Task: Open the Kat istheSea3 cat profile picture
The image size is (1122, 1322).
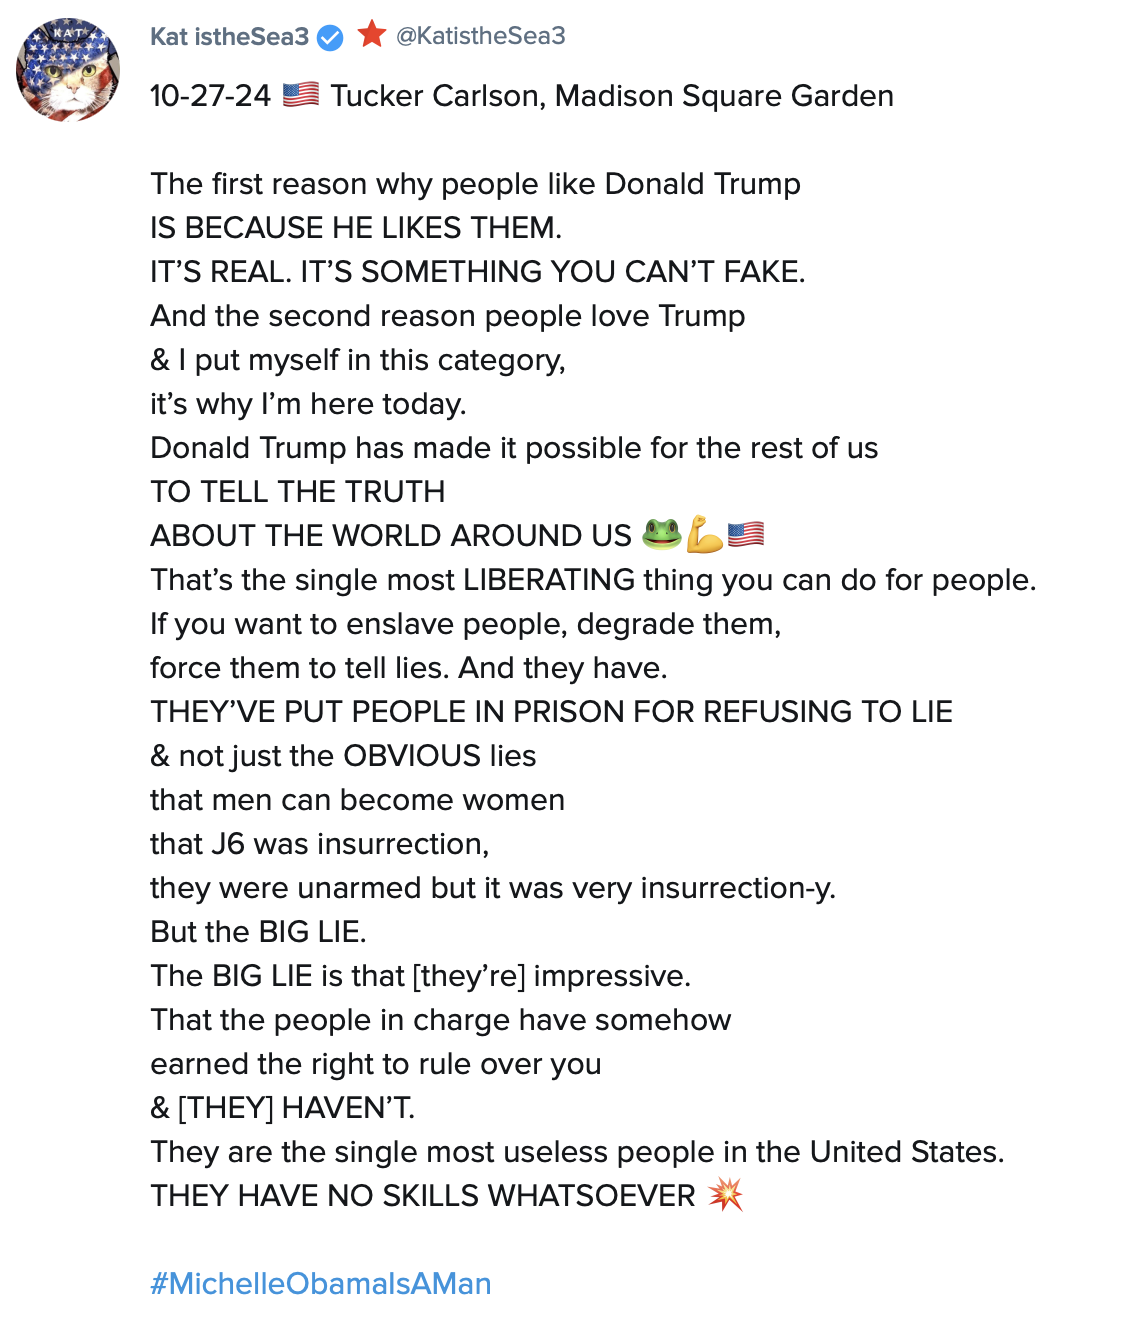Action: click(x=68, y=70)
